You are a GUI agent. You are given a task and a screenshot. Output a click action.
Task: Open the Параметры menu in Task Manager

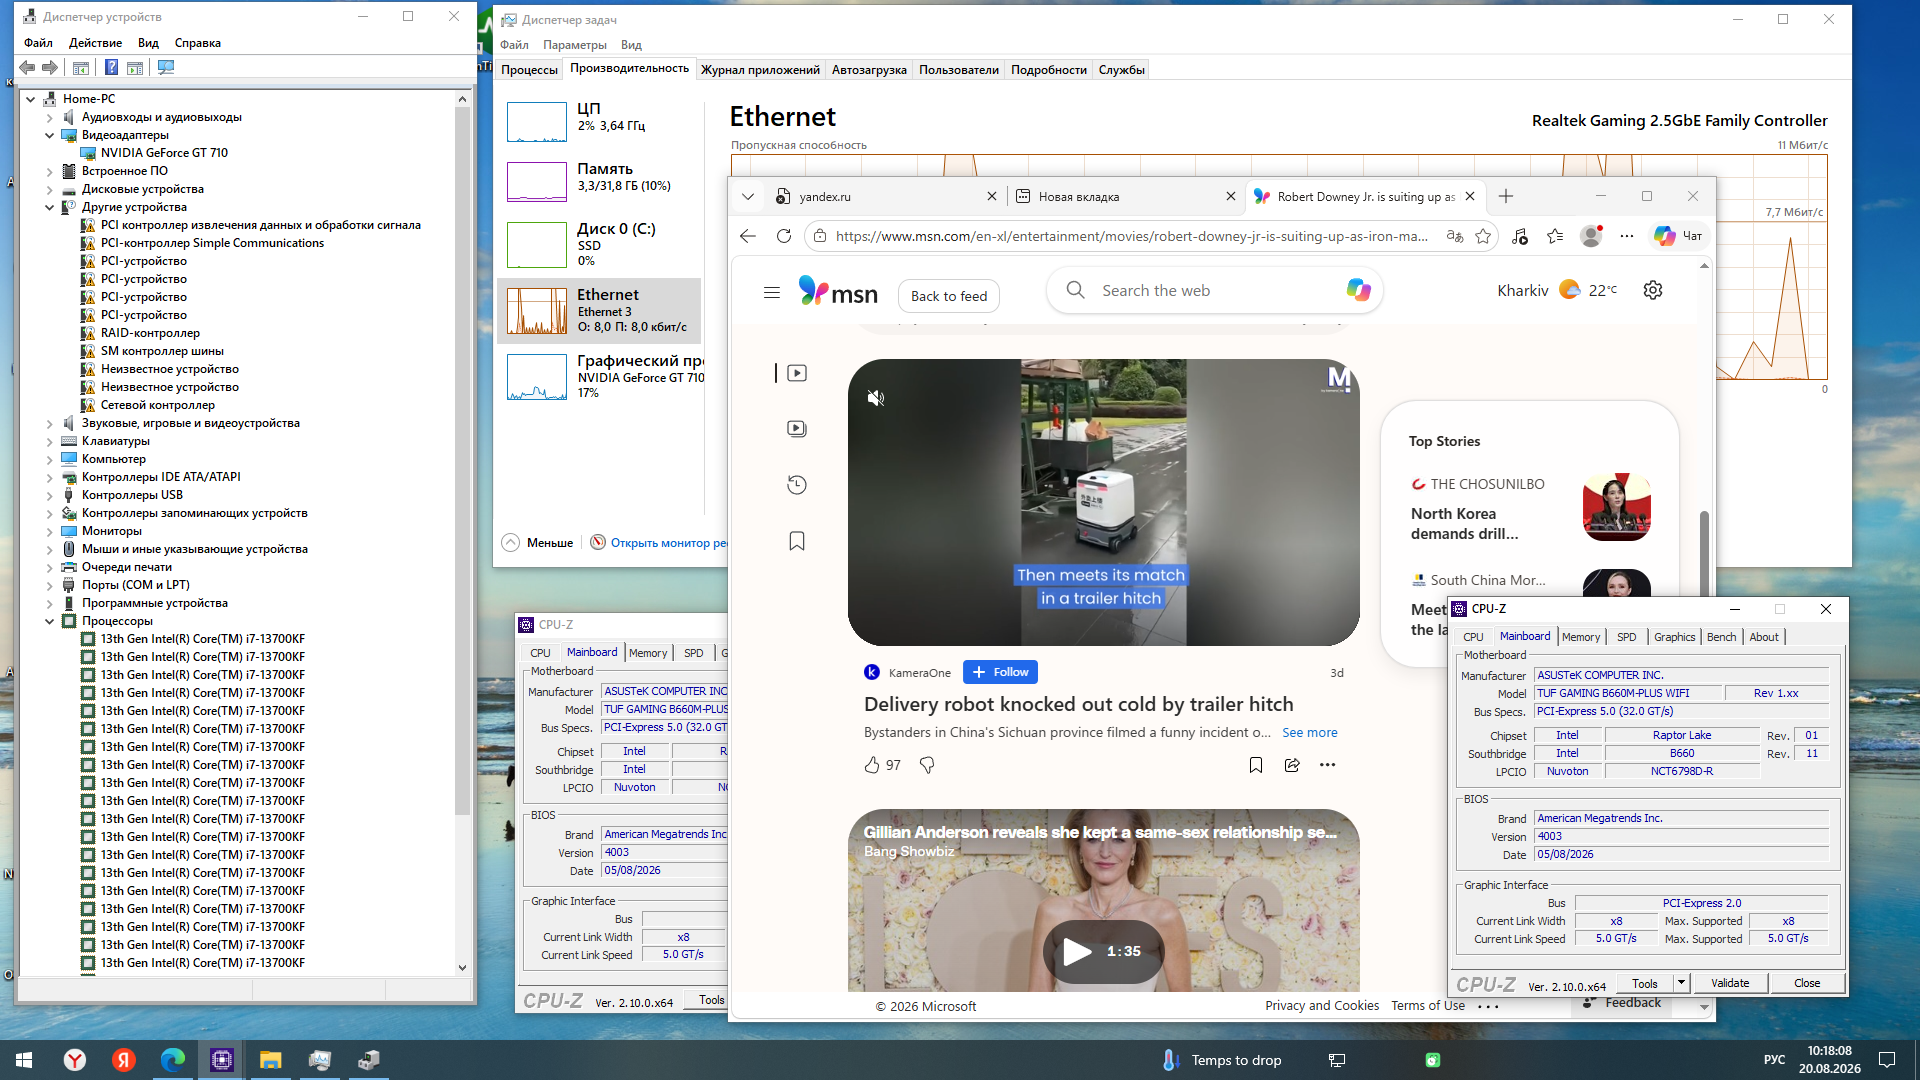575,45
